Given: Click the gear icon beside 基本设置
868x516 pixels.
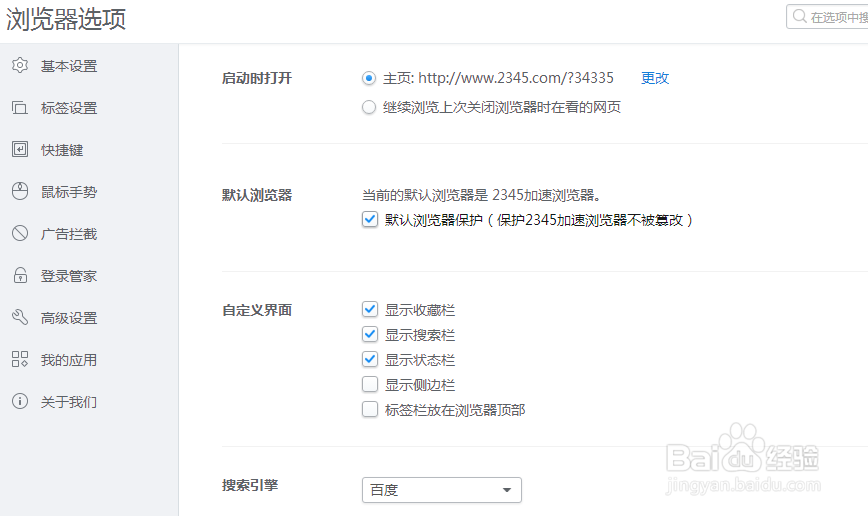Looking at the screenshot, I should (20, 65).
